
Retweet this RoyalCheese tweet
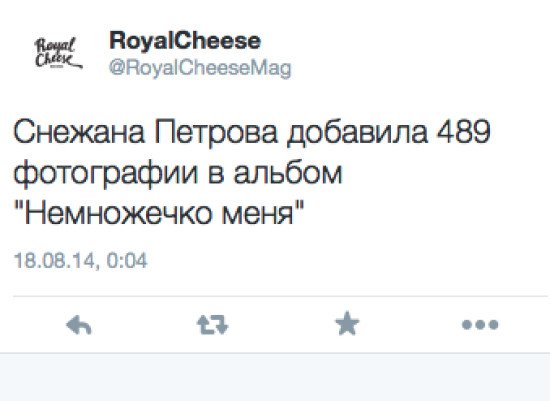click(x=213, y=325)
